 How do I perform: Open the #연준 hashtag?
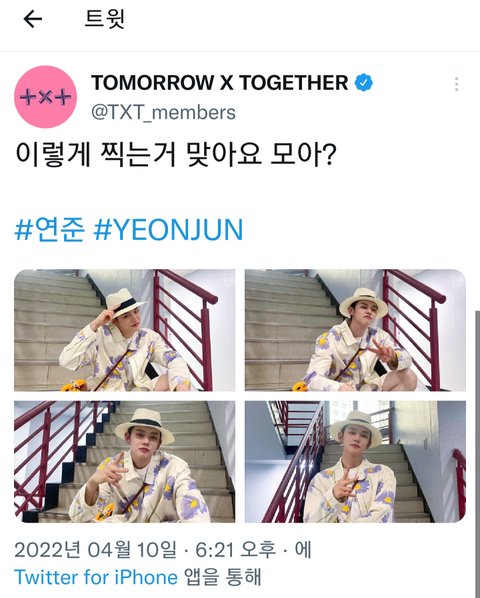(50, 230)
